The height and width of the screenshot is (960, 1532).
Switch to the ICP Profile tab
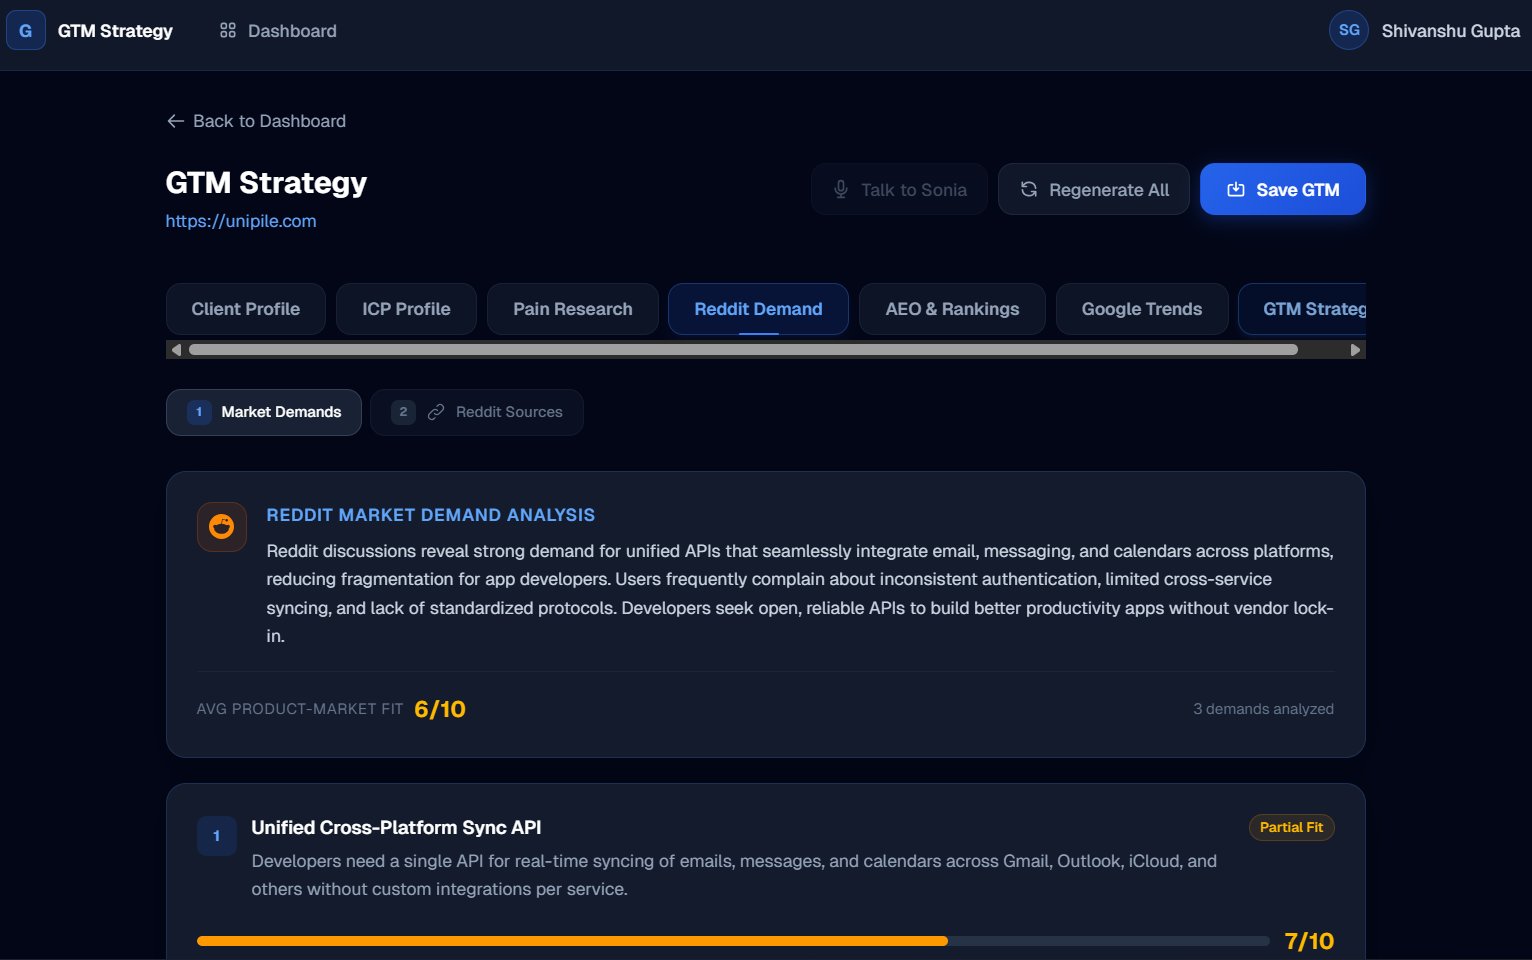[406, 309]
